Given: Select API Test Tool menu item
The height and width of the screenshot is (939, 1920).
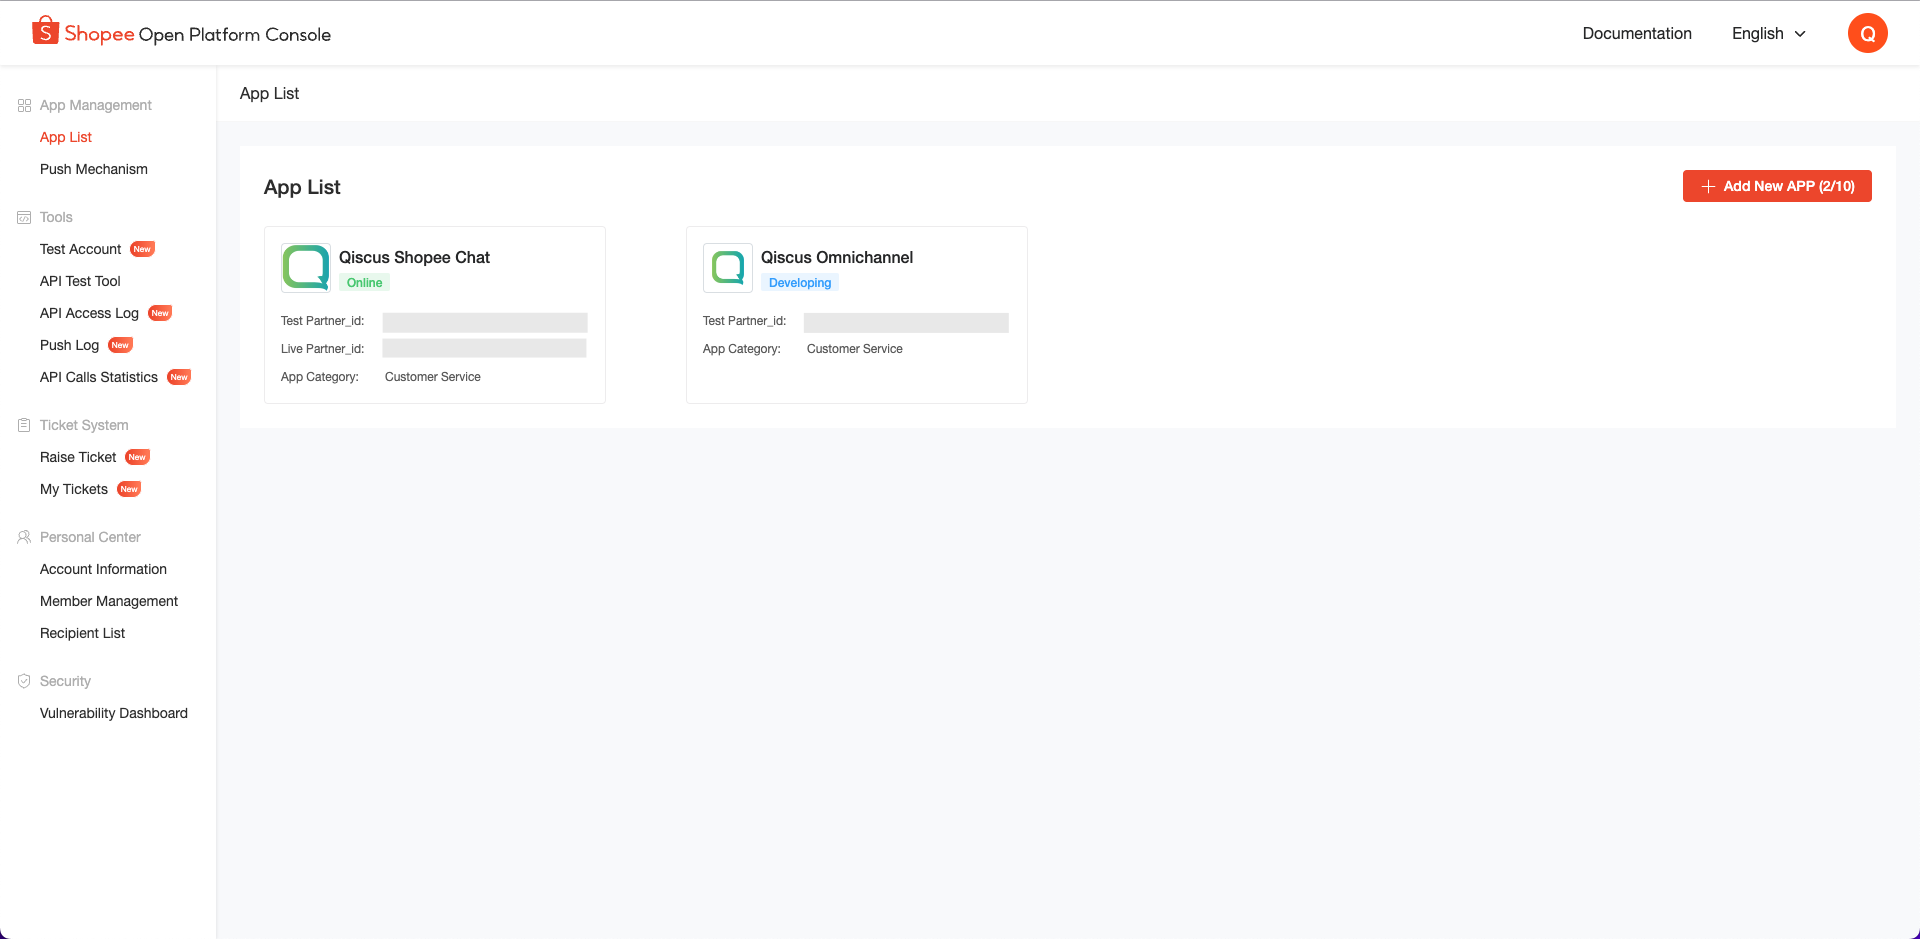Looking at the screenshot, I should pyautogui.click(x=80, y=281).
